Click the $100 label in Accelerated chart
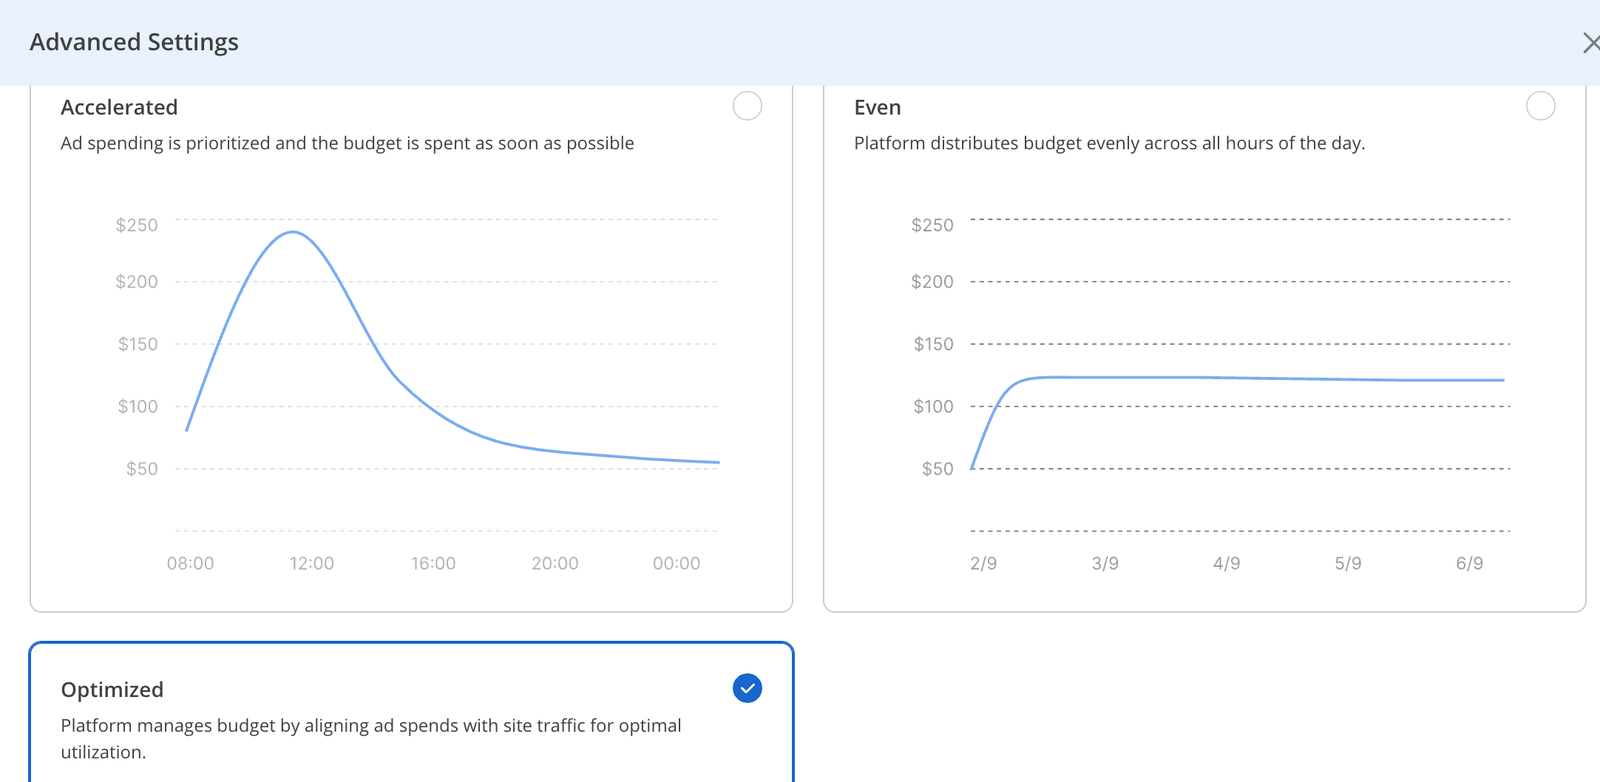1600x782 pixels. click(x=138, y=407)
